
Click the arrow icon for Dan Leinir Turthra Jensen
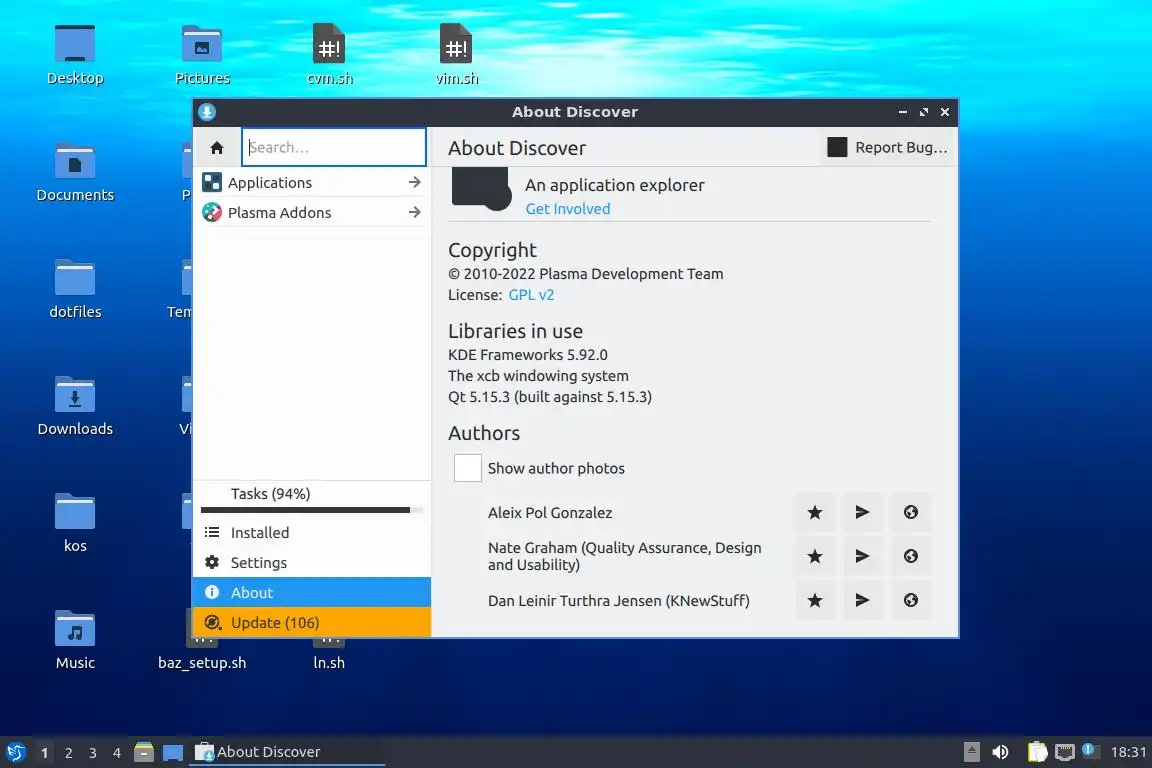(x=863, y=600)
